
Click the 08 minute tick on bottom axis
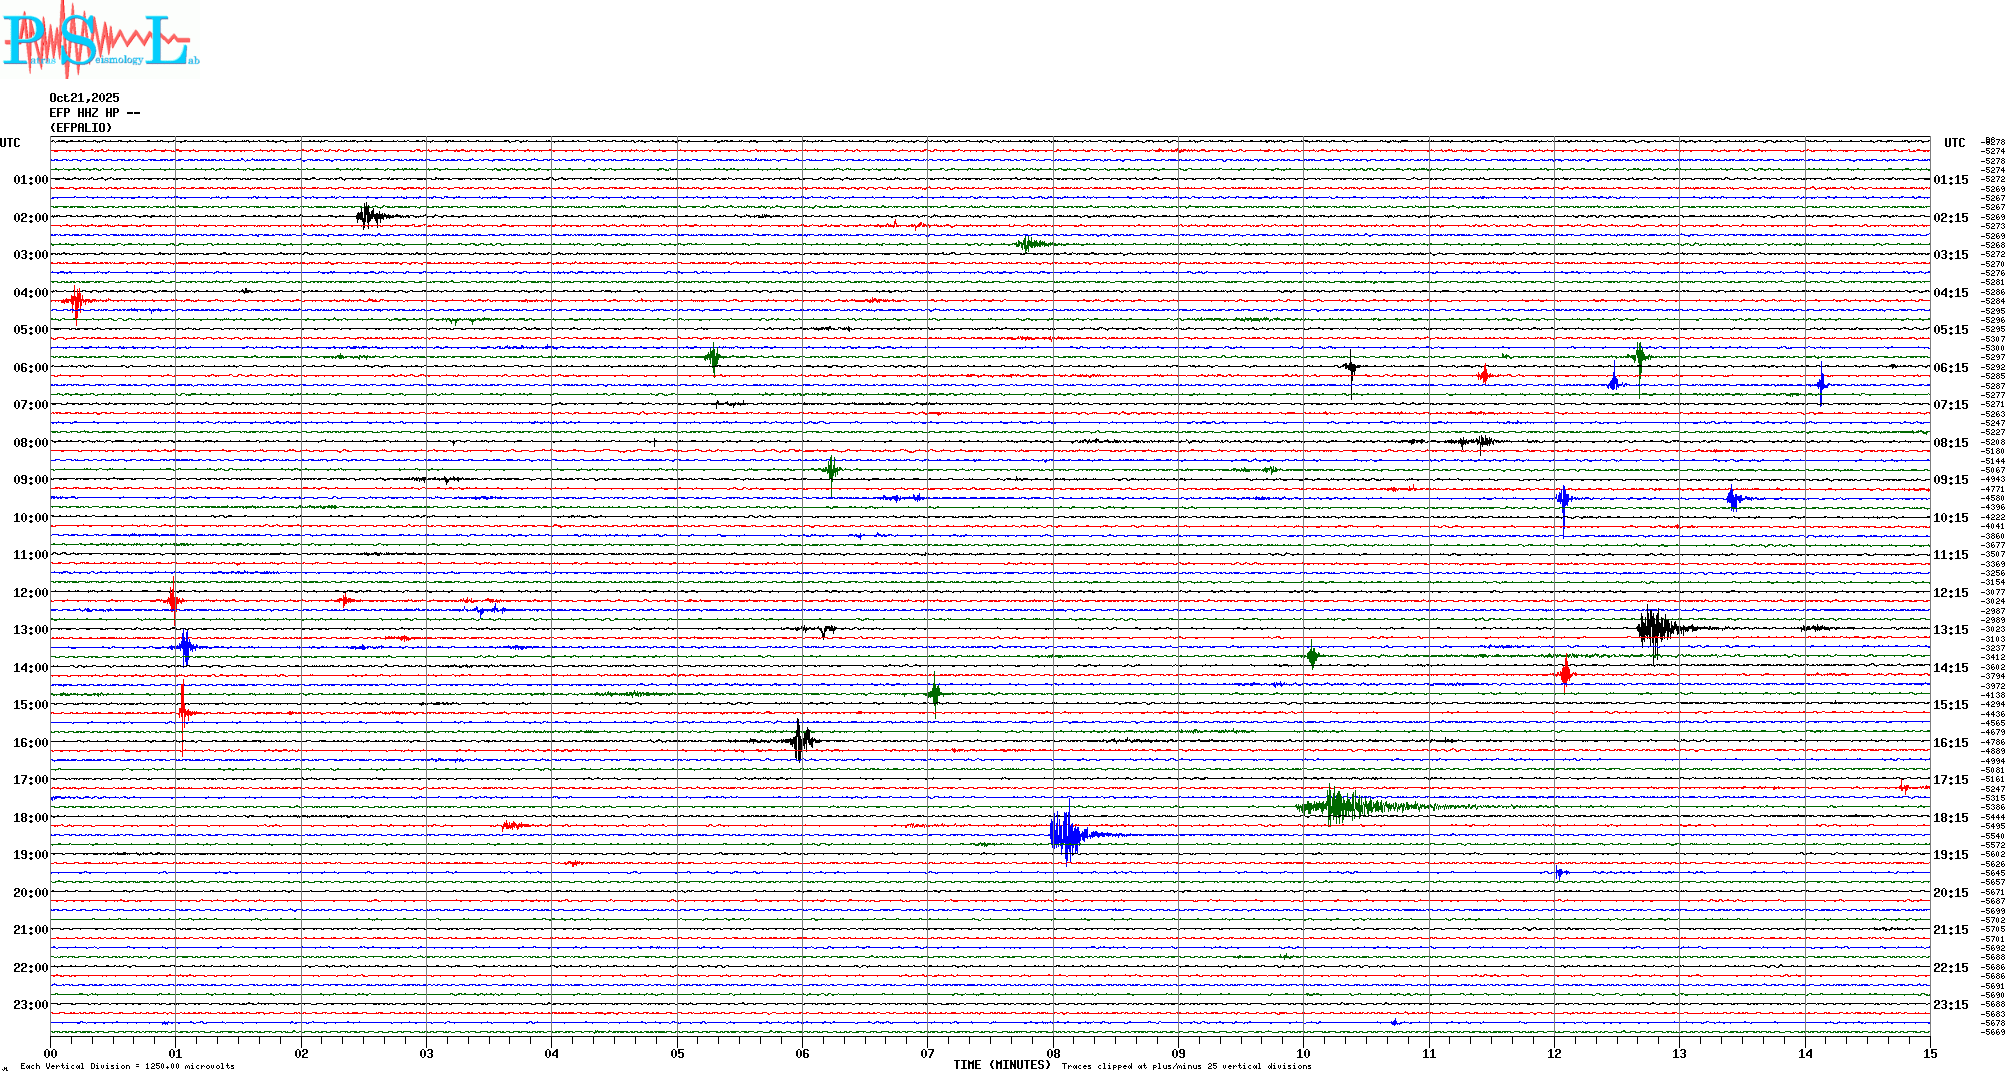coord(1053,1053)
